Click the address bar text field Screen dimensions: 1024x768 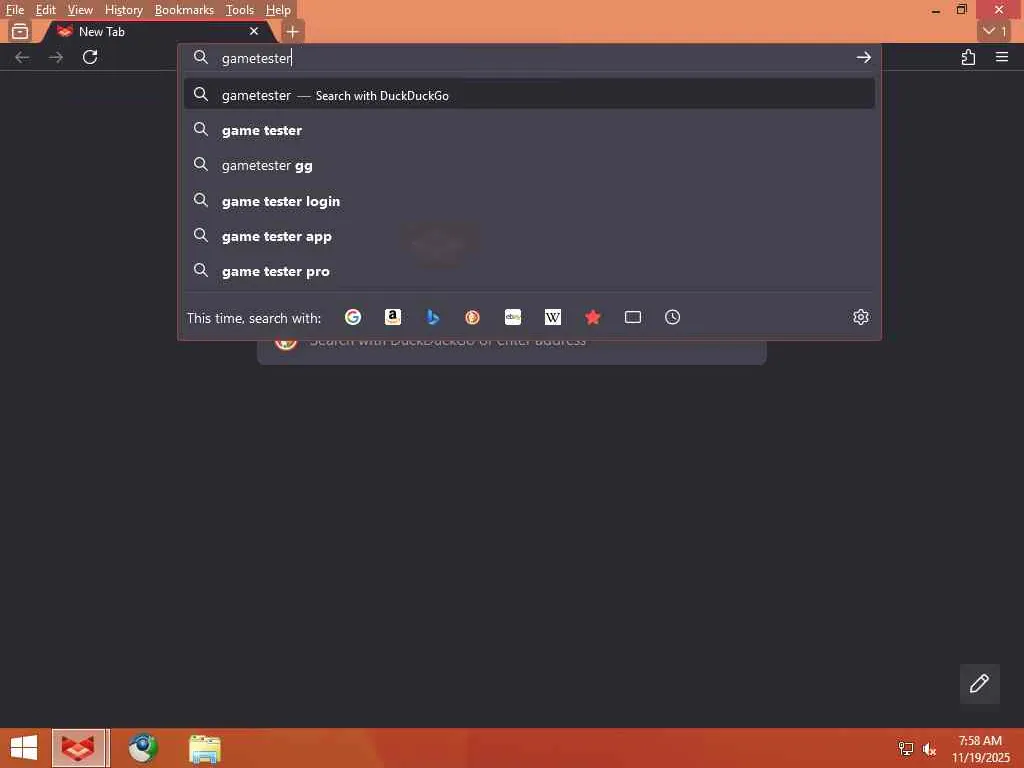tap(532, 58)
